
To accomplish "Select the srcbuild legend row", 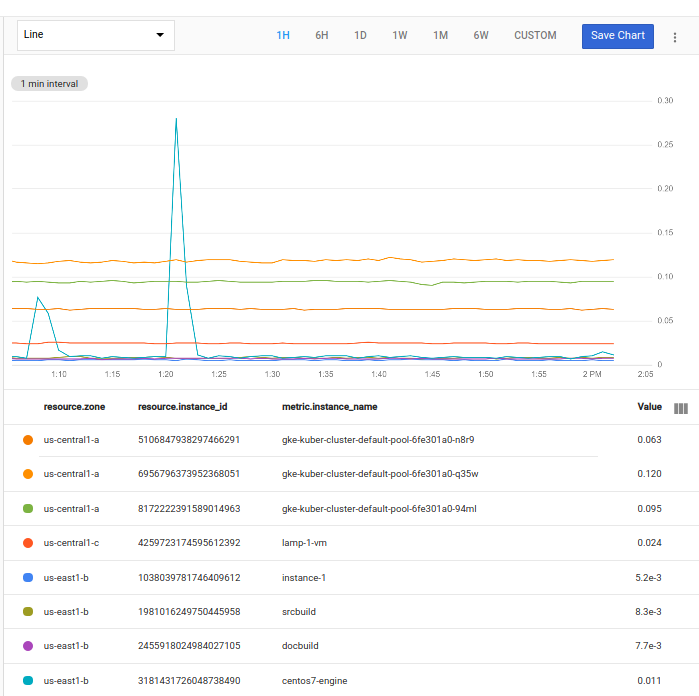I will point(300,611).
